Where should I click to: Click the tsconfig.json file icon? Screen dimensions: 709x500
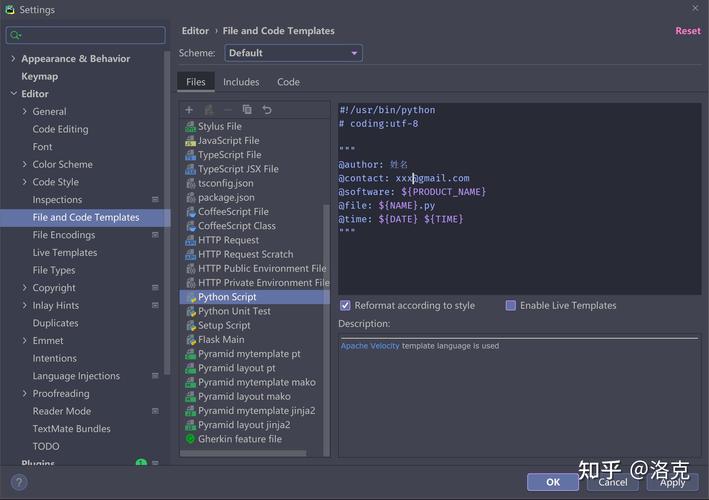tap(190, 184)
